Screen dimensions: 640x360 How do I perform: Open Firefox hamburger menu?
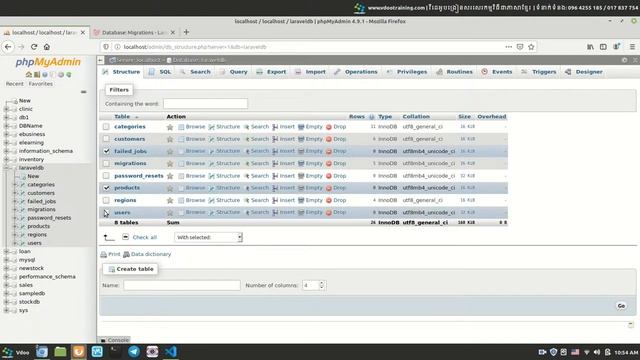(632, 47)
